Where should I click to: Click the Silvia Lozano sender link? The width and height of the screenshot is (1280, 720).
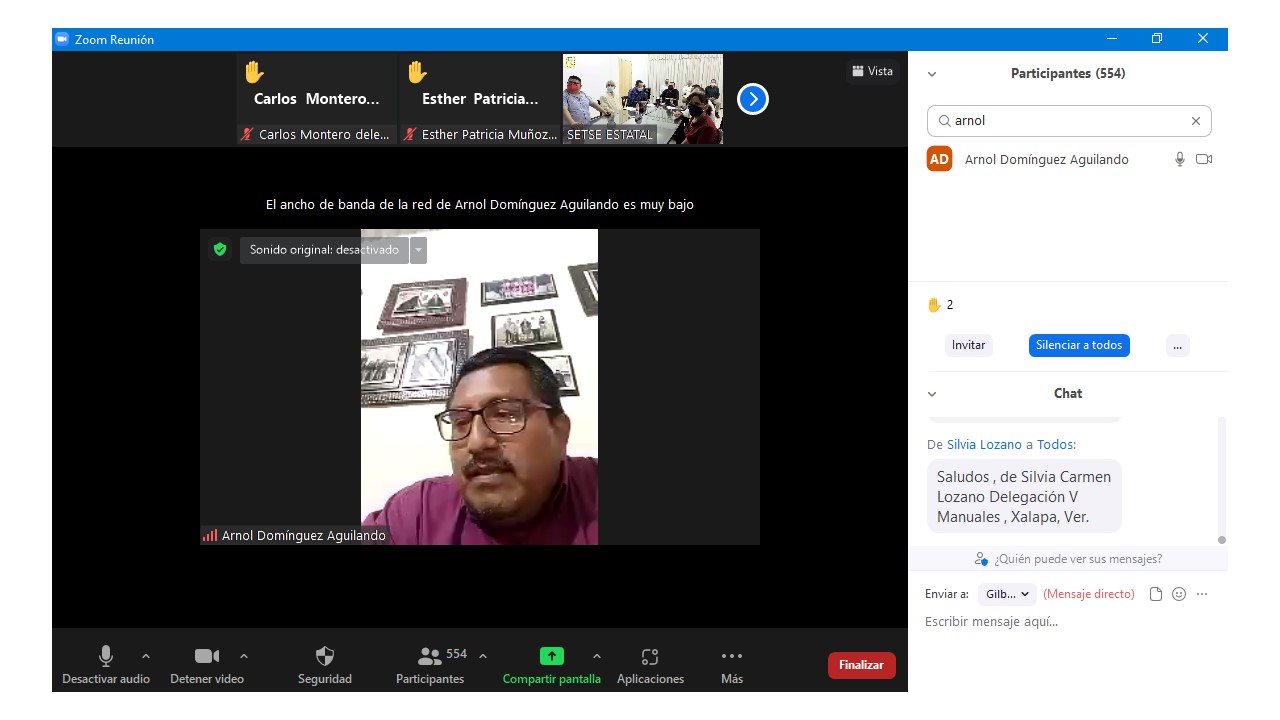984,445
